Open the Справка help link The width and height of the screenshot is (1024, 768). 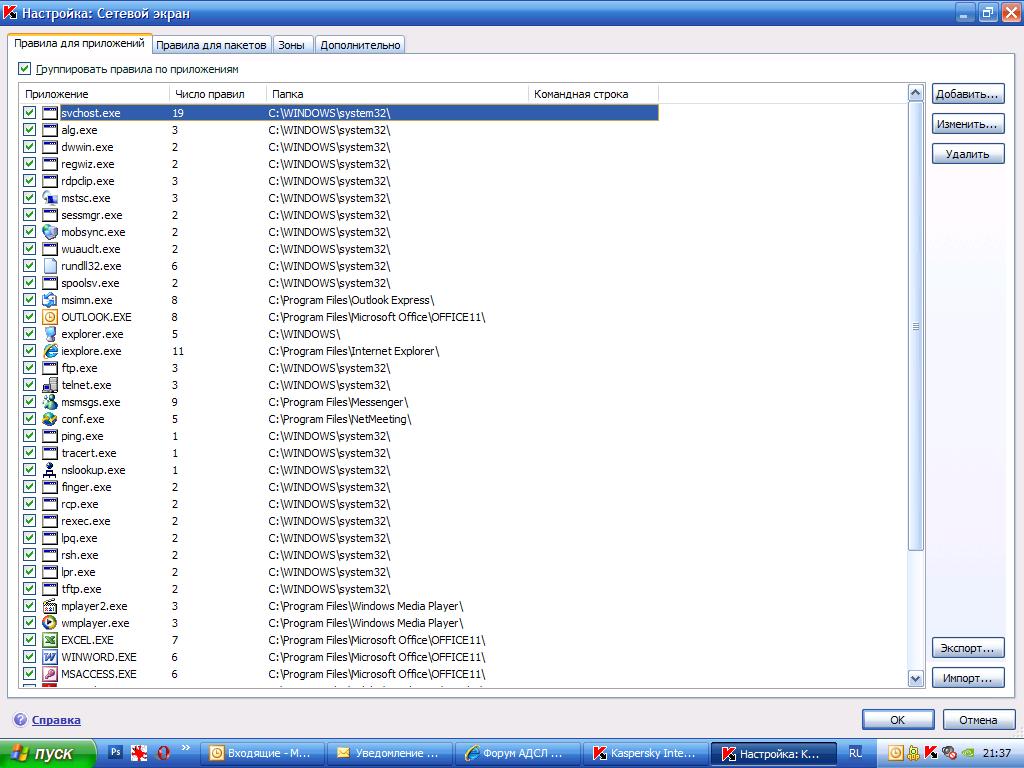[56, 720]
